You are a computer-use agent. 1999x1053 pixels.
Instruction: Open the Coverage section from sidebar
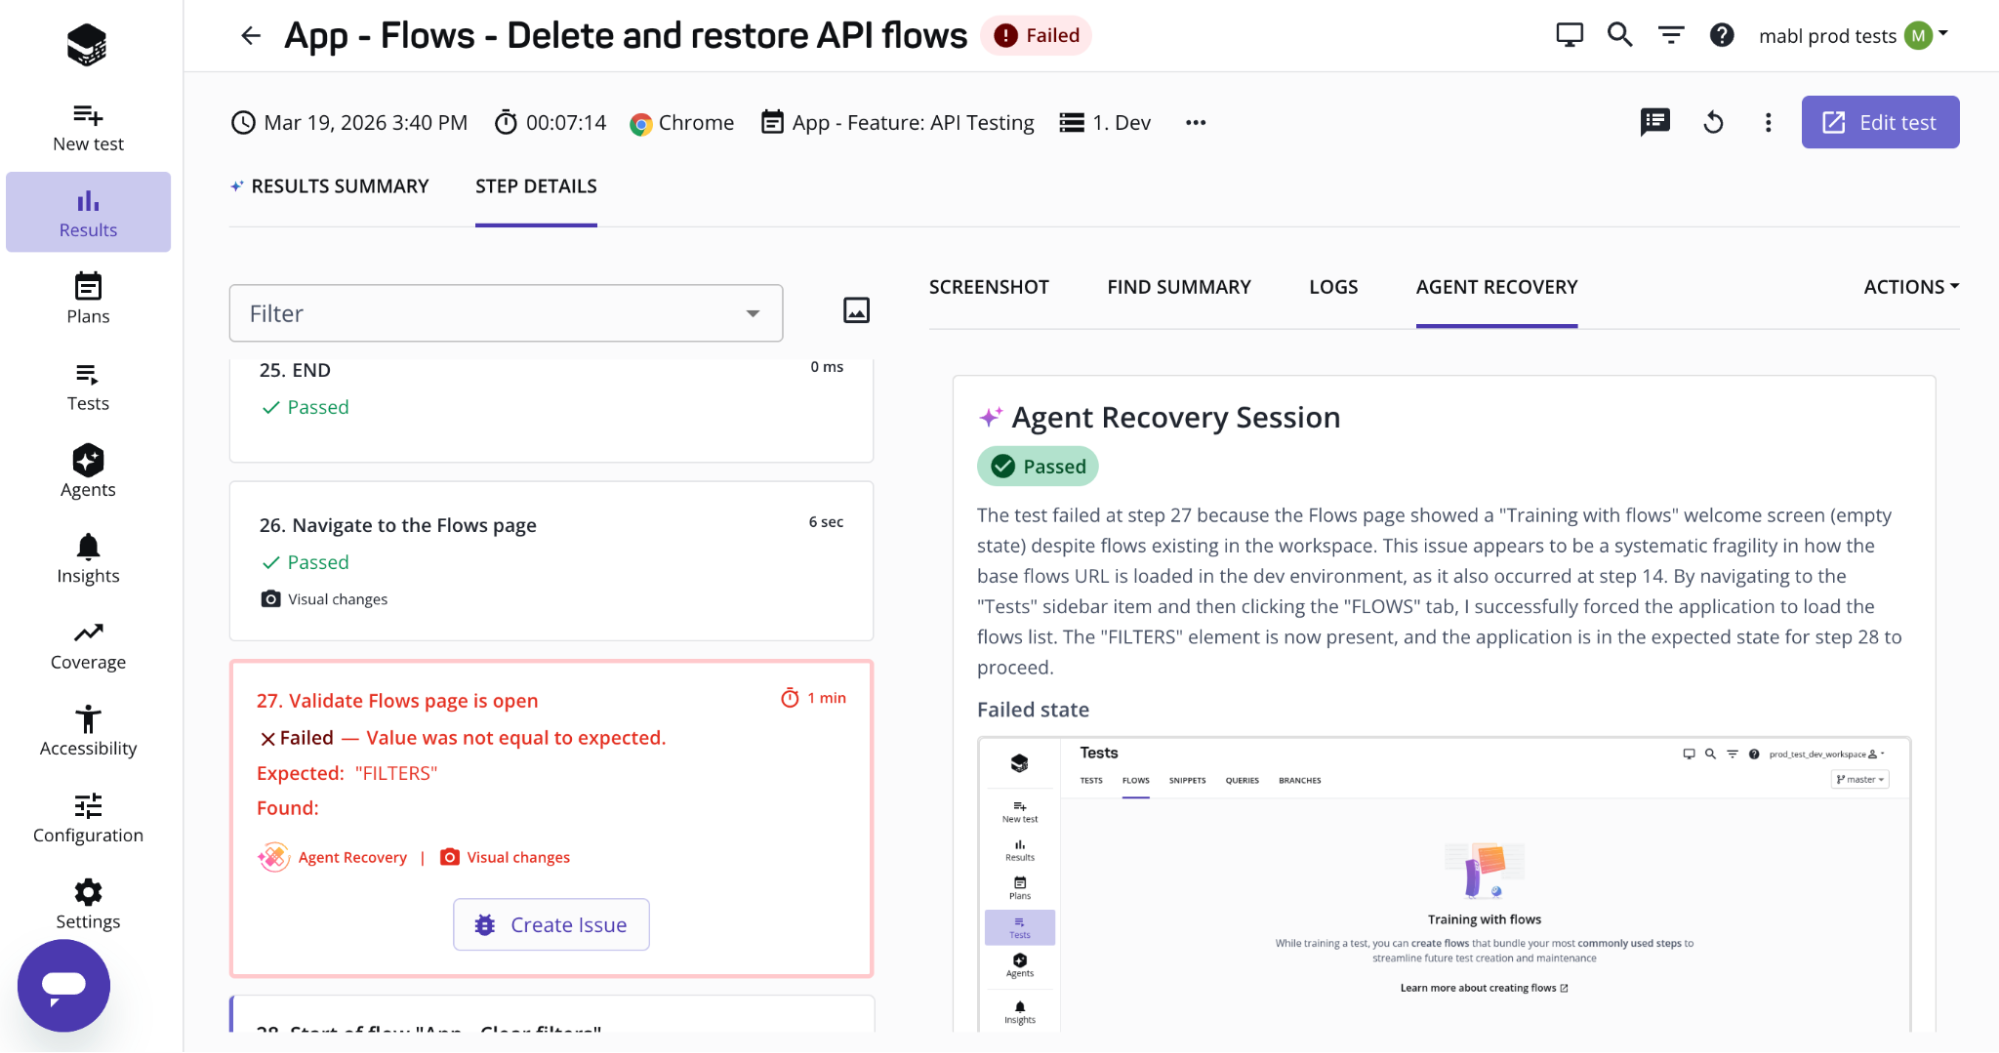coord(88,643)
